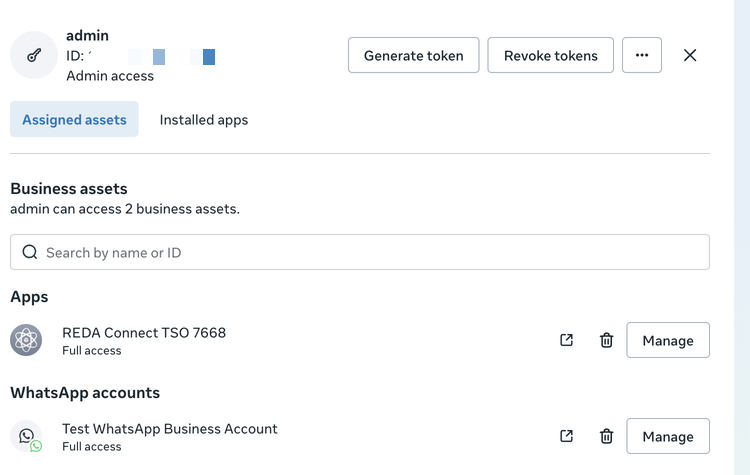The image size is (750, 475).
Task: Click the Business assets heading
Action: pyautogui.click(x=69, y=188)
